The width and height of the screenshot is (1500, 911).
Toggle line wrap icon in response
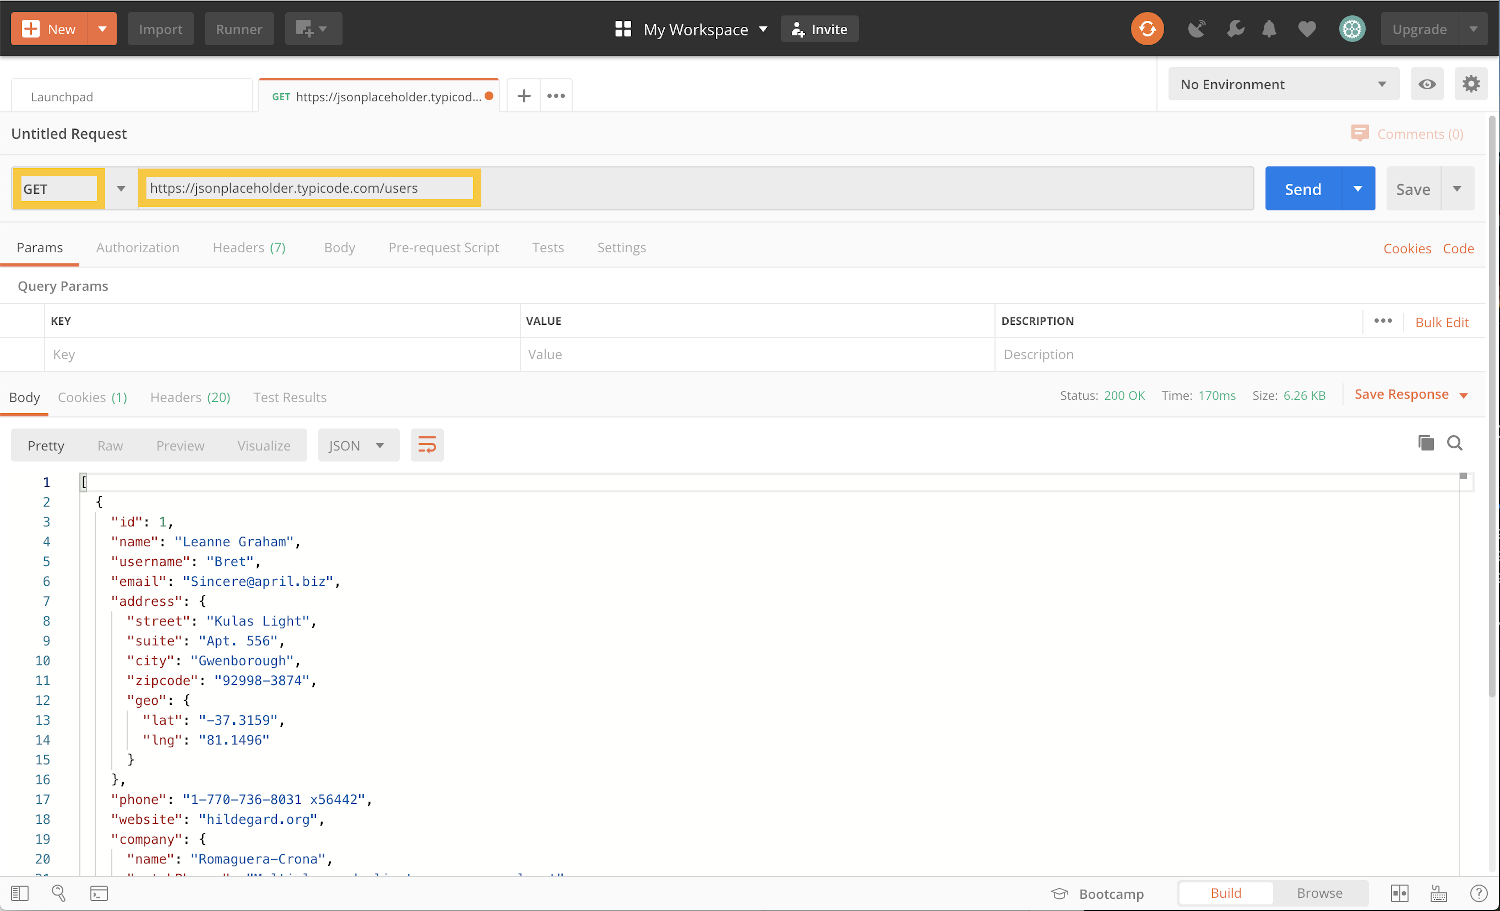(427, 445)
